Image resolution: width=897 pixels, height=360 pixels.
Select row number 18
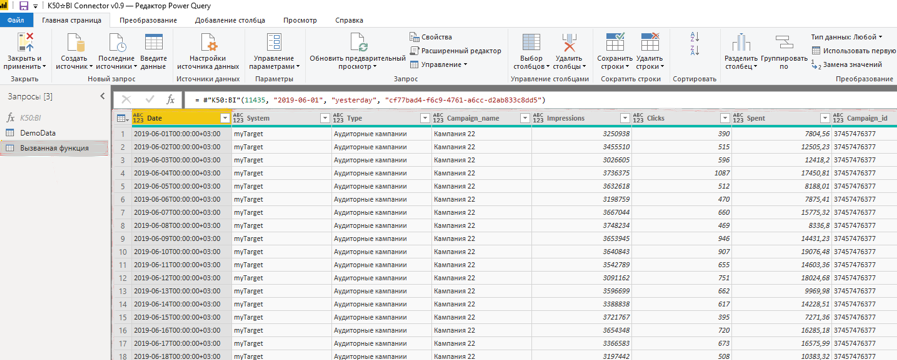tap(122, 356)
